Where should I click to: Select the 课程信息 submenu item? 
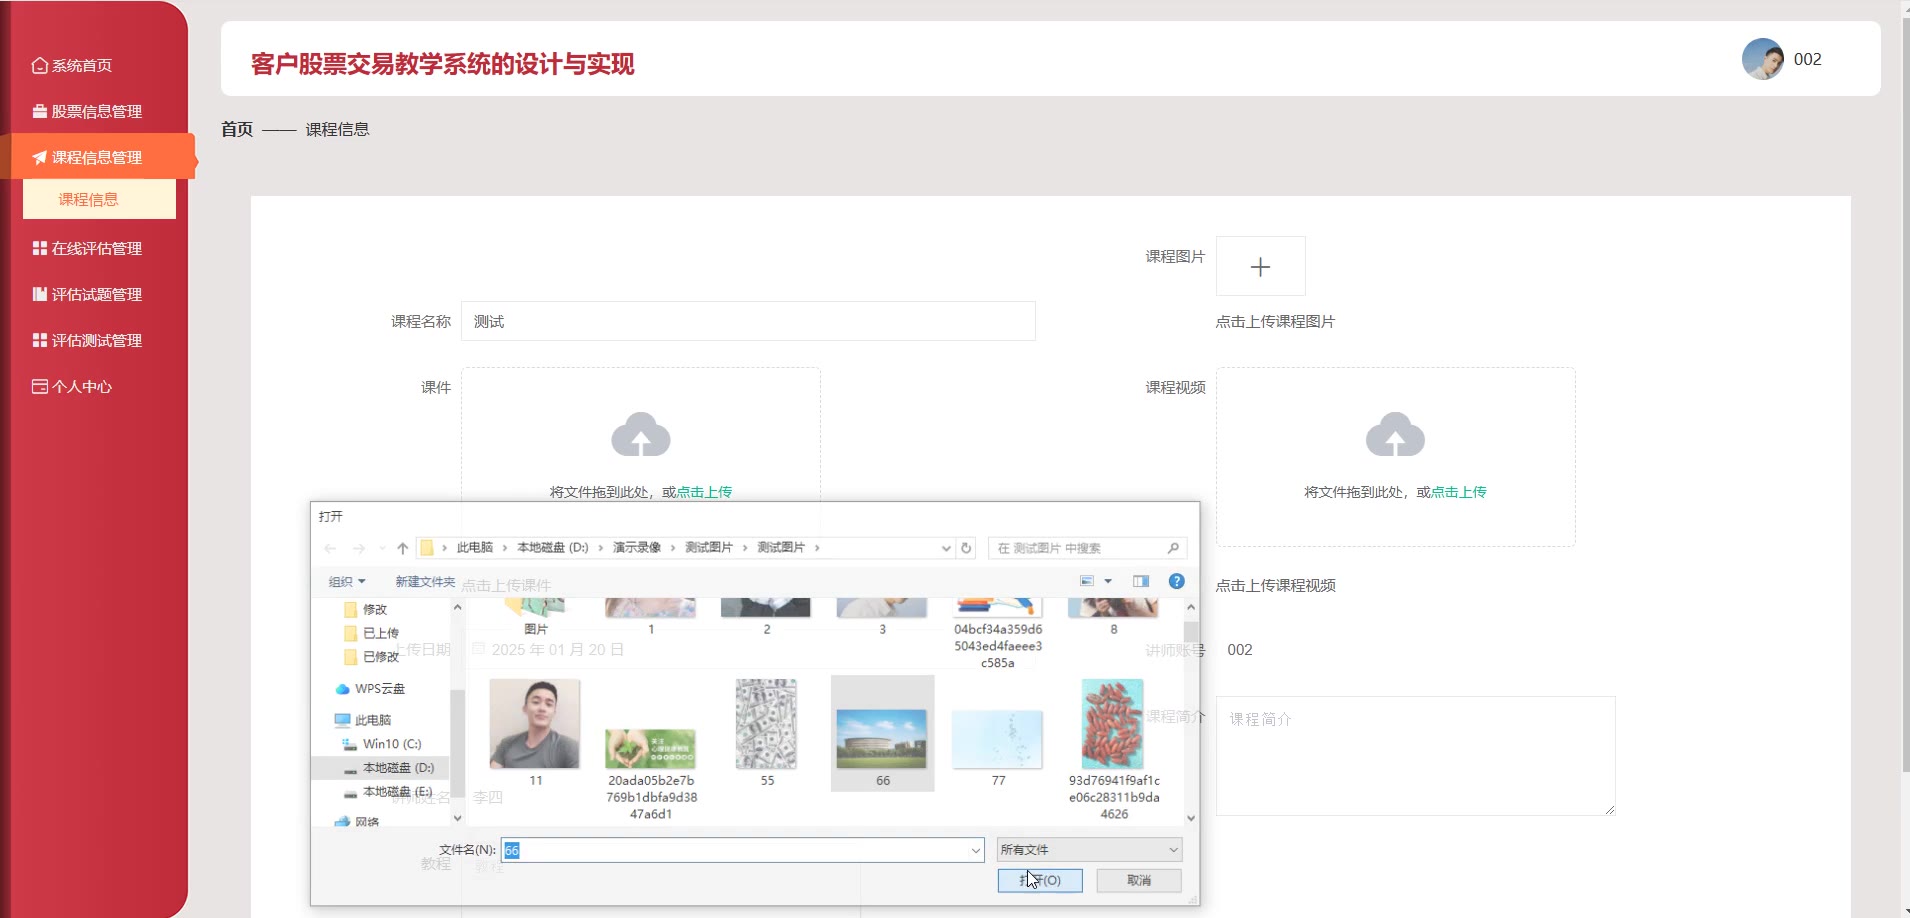[x=99, y=199]
